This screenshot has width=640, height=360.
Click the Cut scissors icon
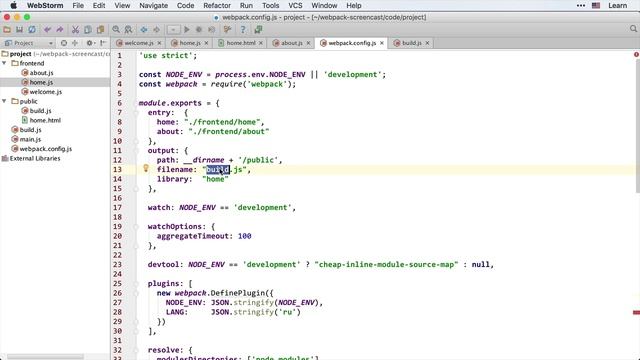pos(75,29)
